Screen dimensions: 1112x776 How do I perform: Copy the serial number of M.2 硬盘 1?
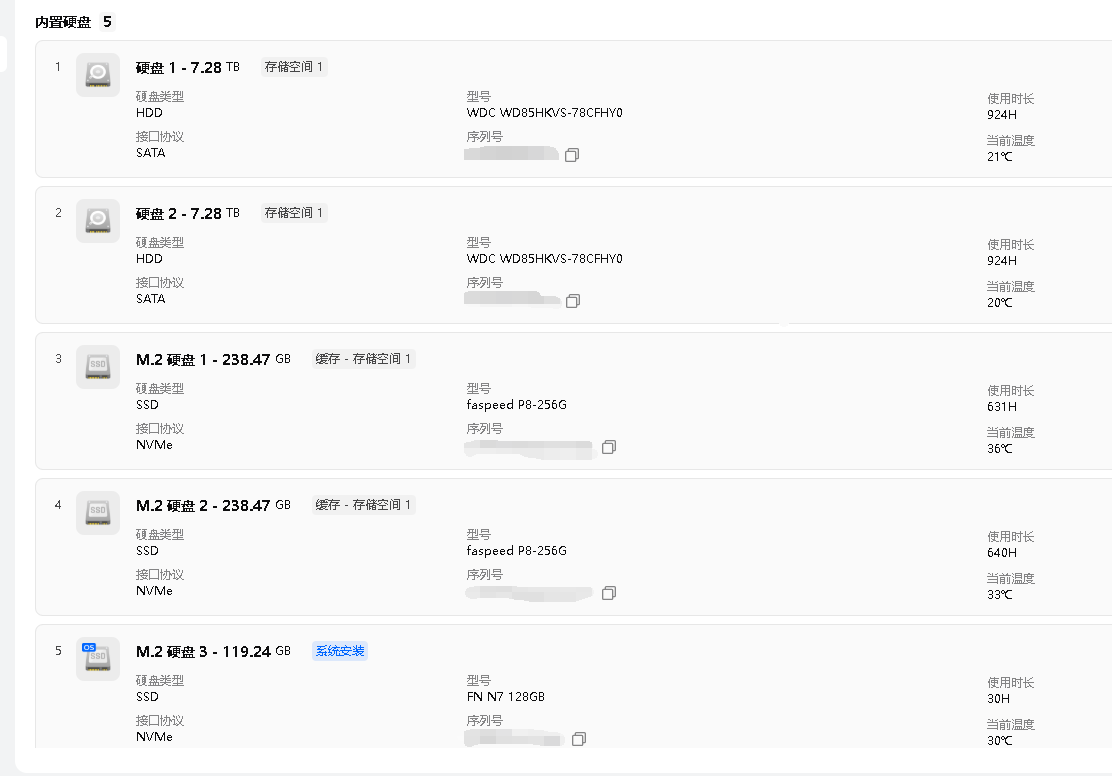click(609, 447)
